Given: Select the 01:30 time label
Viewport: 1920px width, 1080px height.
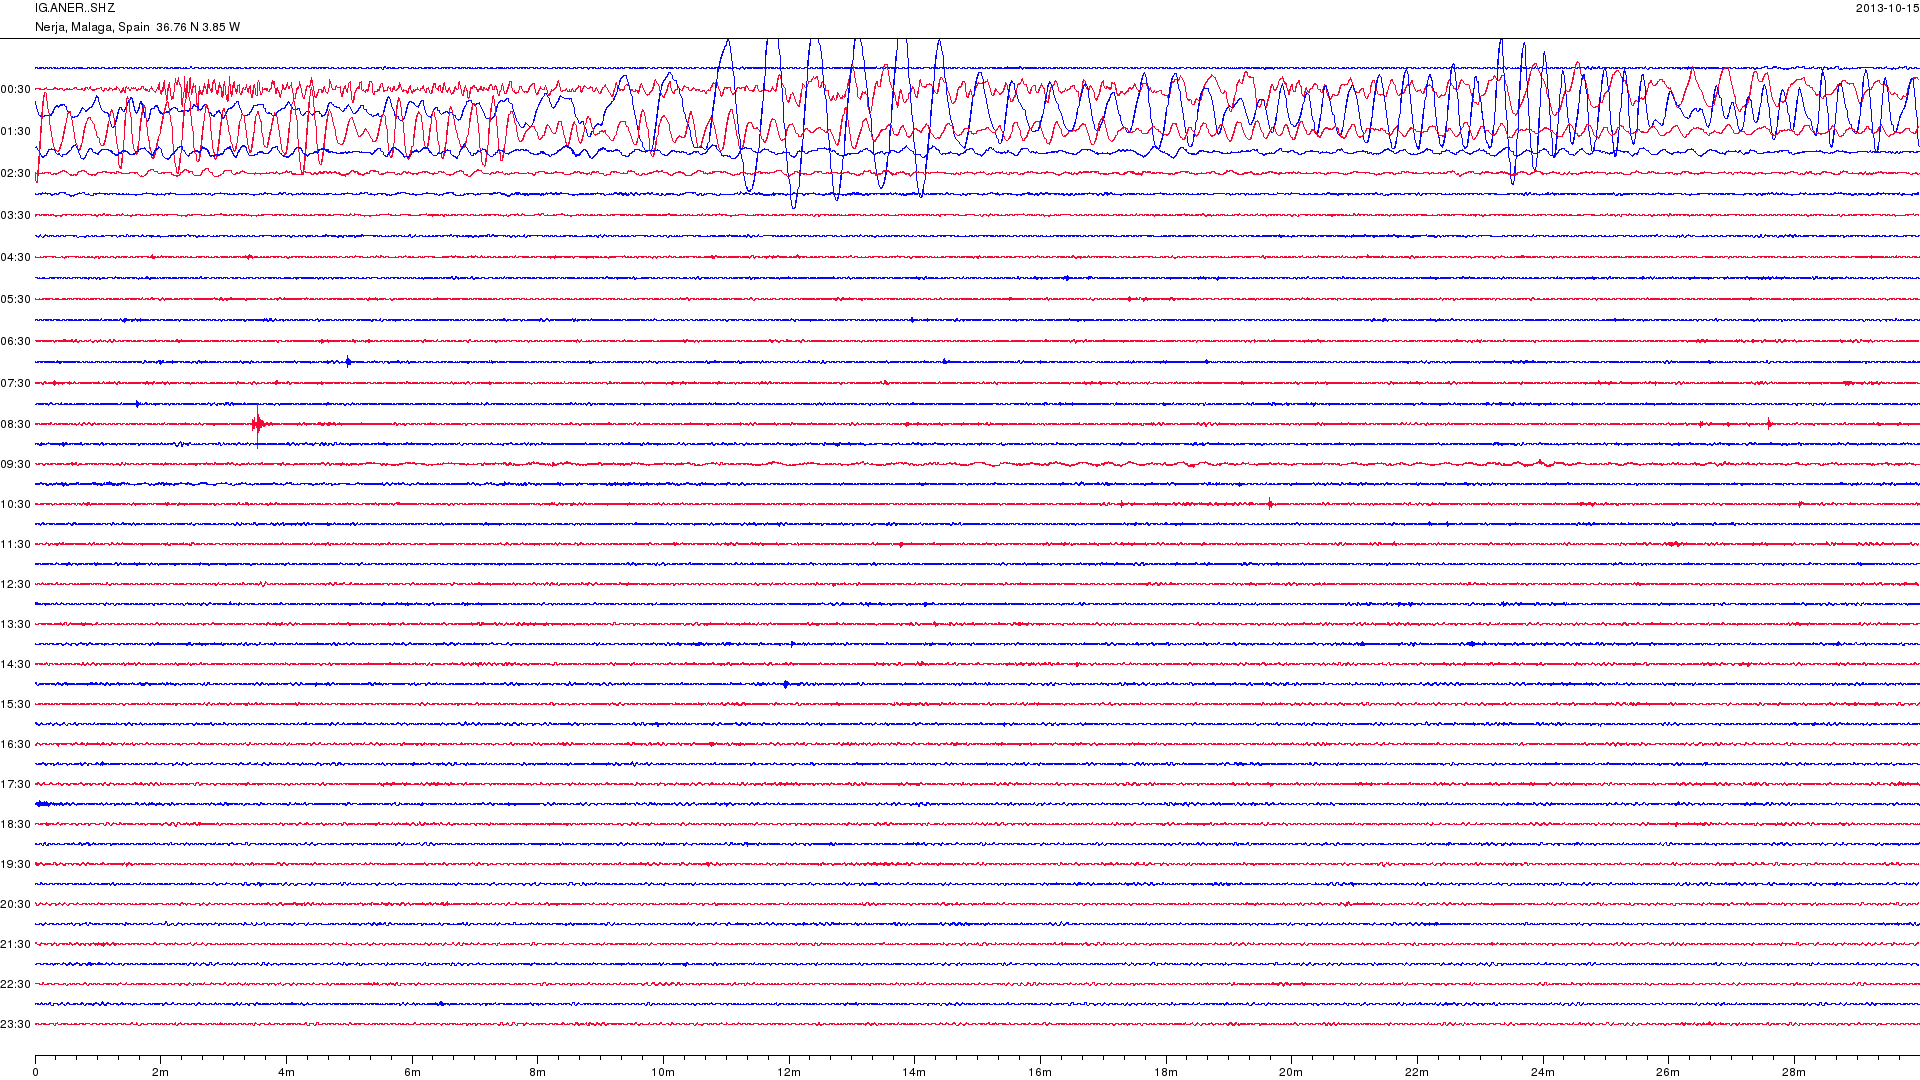Looking at the screenshot, I should (x=16, y=131).
